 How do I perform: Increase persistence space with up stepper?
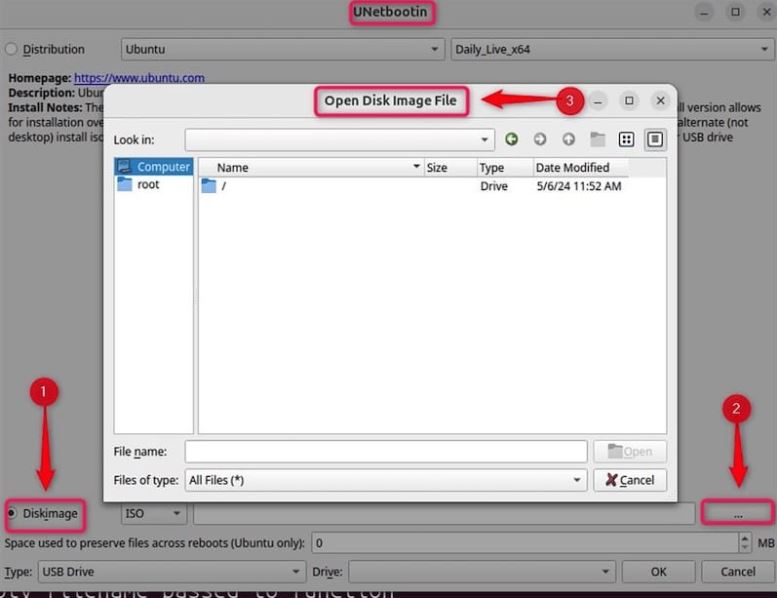tap(745, 538)
